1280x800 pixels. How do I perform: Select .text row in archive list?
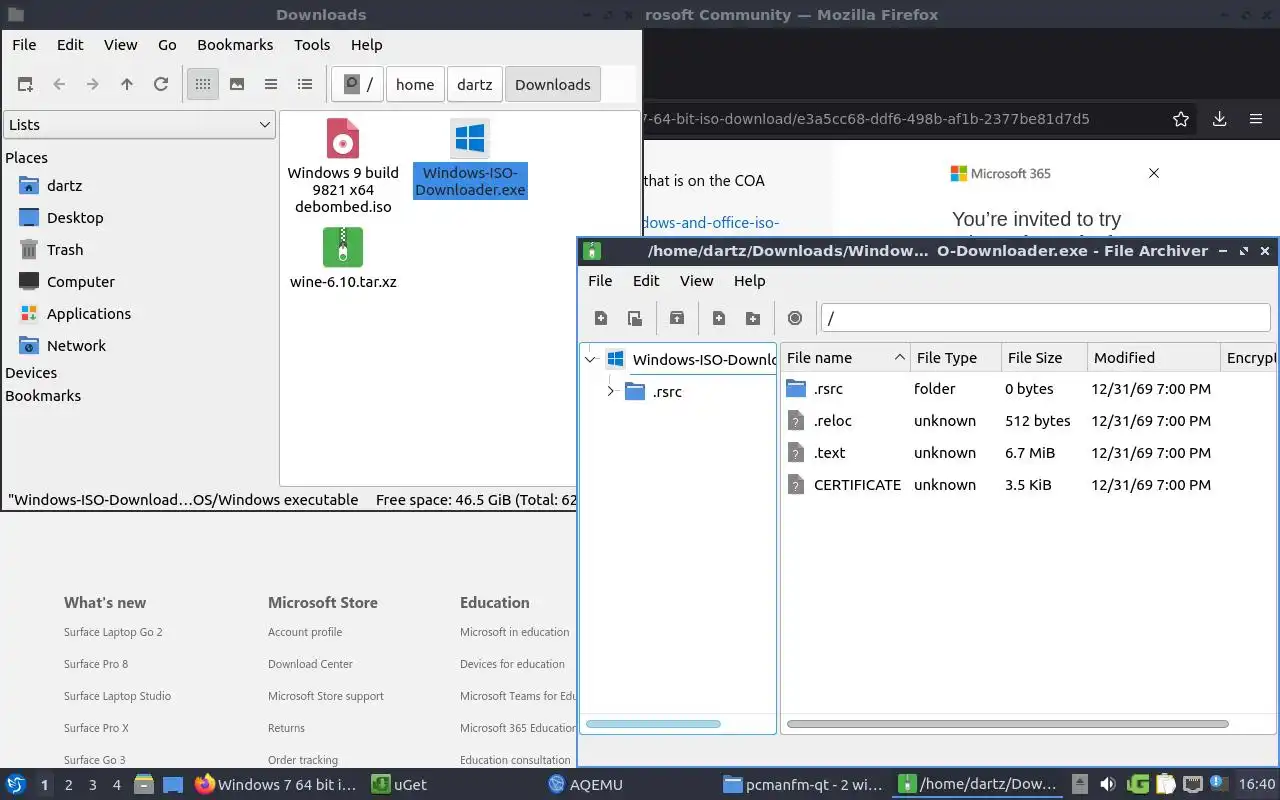[x=1029, y=453]
